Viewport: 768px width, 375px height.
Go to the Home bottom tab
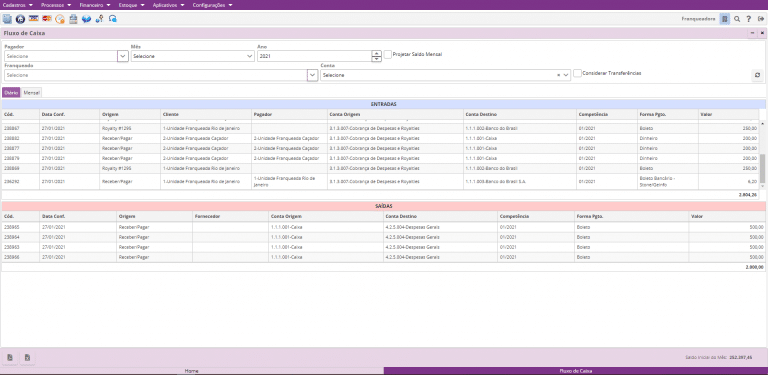[192, 371]
